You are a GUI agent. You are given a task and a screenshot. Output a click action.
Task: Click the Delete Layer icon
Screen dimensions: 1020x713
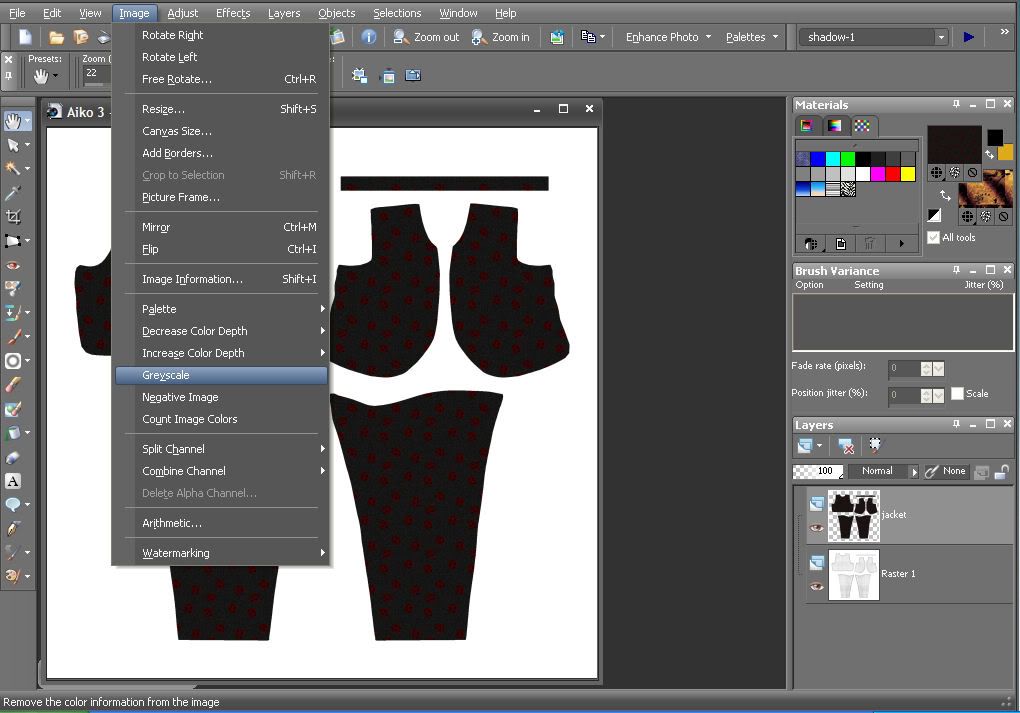846,446
